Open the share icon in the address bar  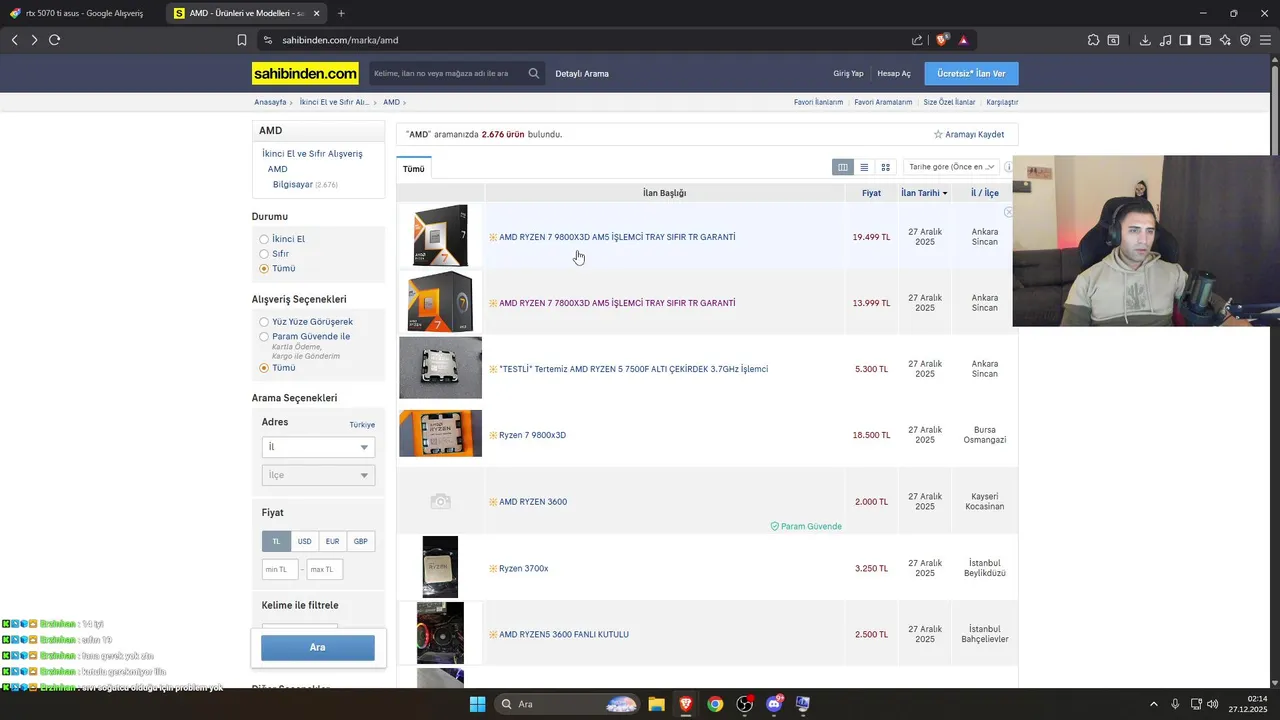[917, 40]
